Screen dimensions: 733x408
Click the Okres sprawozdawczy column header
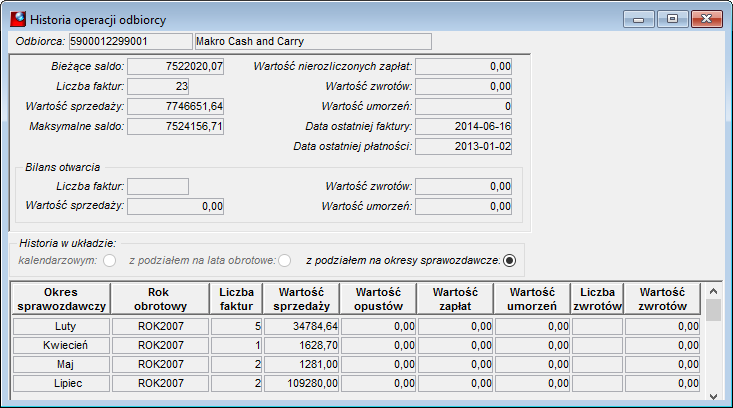point(61,299)
